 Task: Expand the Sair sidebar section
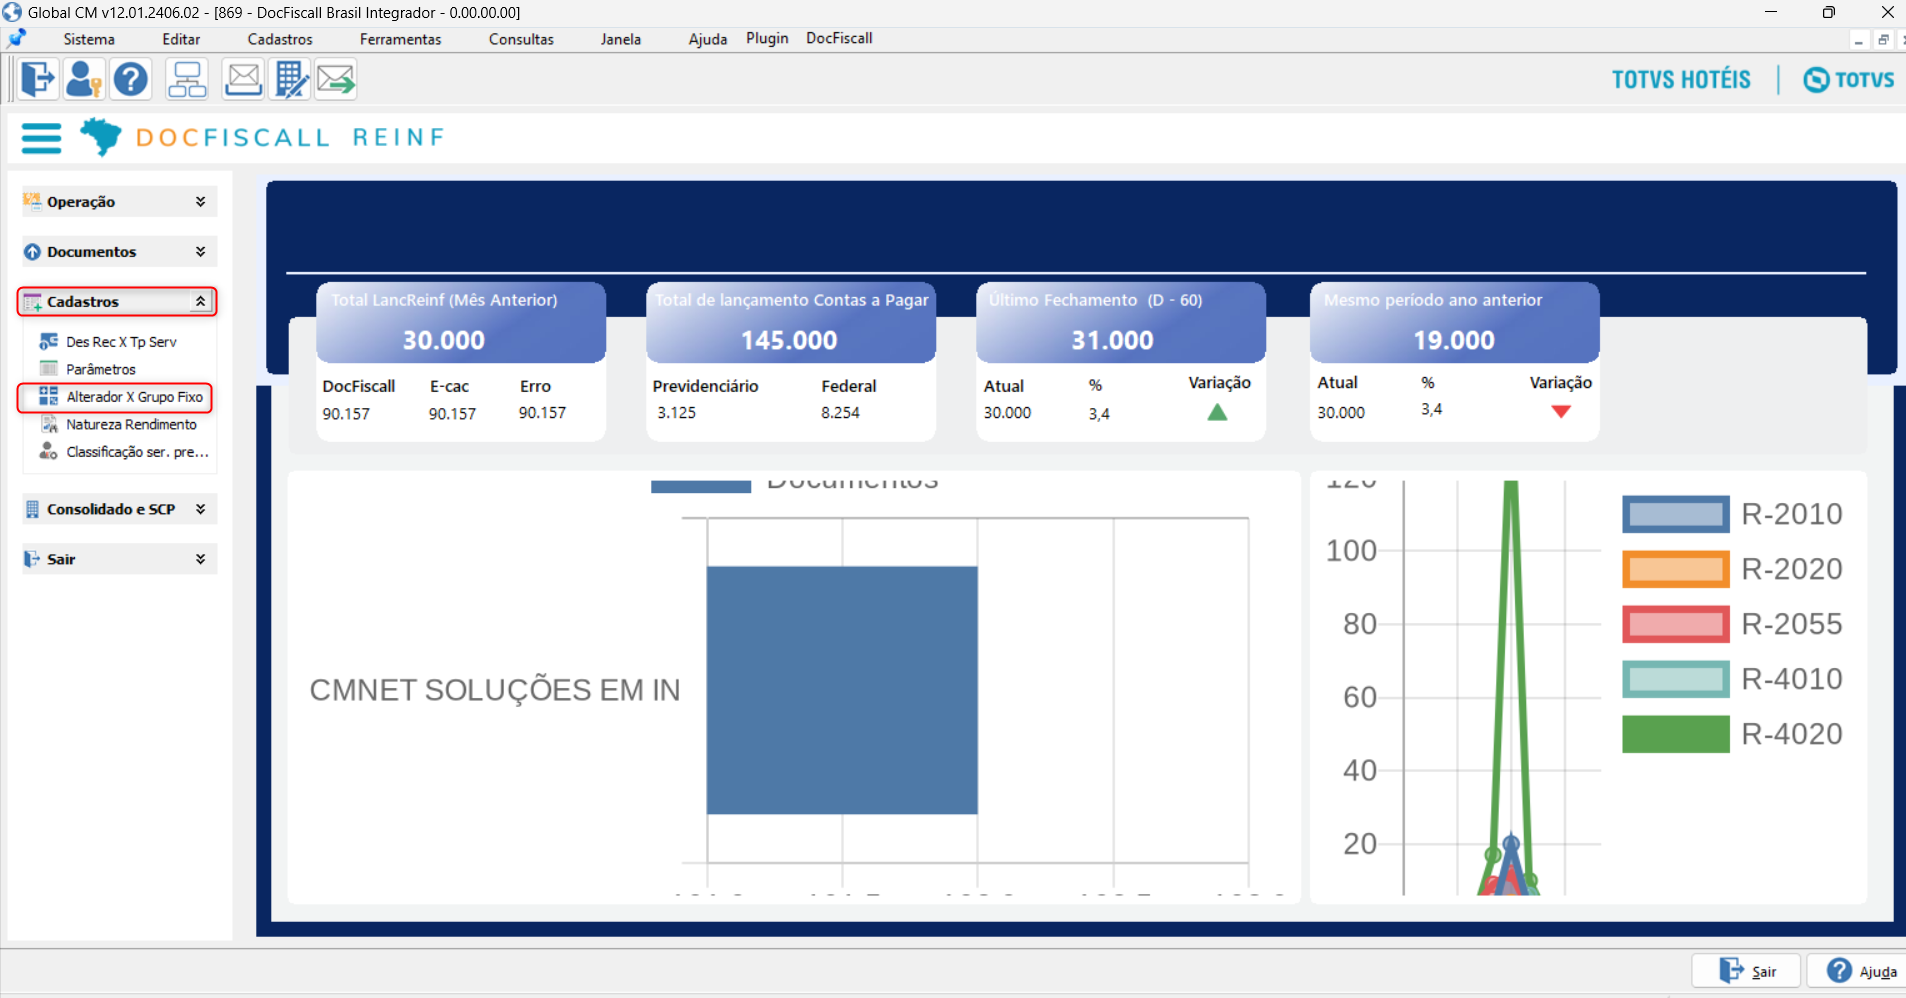point(119,559)
